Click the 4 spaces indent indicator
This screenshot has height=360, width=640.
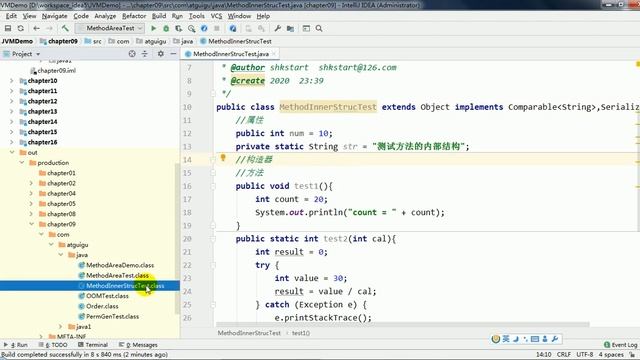[x=611, y=355]
